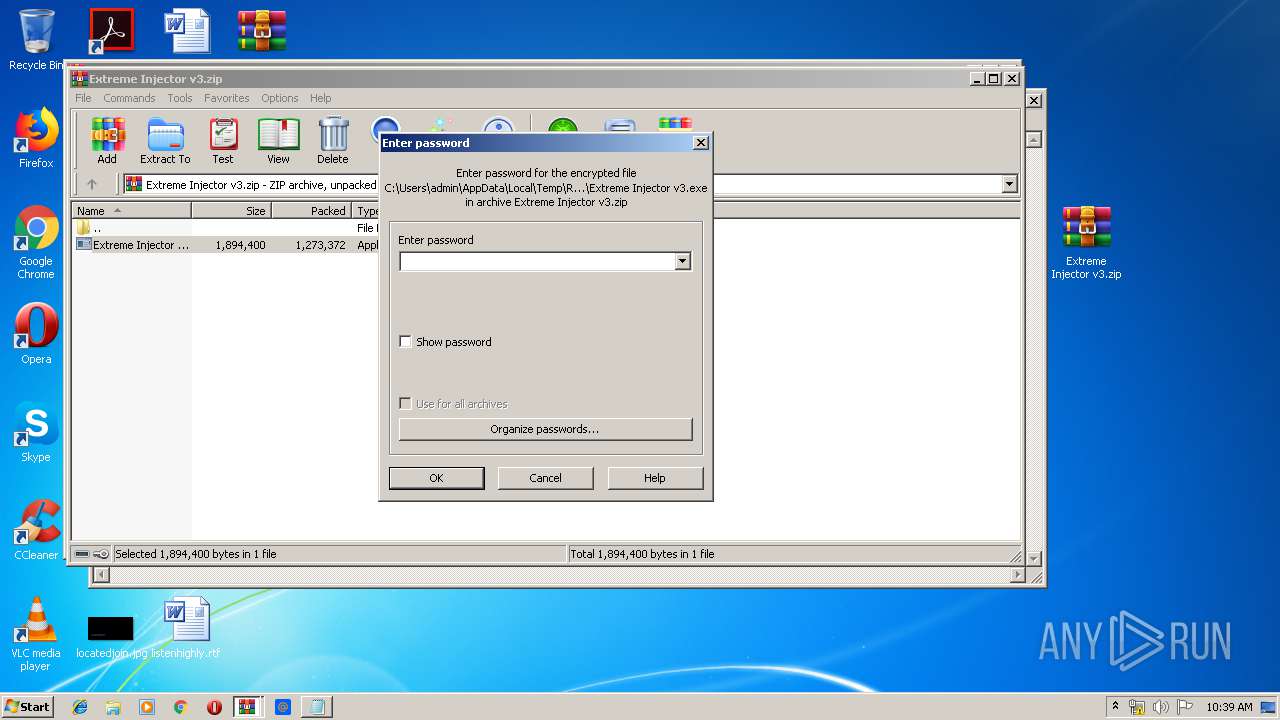Open the Help menu
1280x720 pixels.
coord(320,98)
